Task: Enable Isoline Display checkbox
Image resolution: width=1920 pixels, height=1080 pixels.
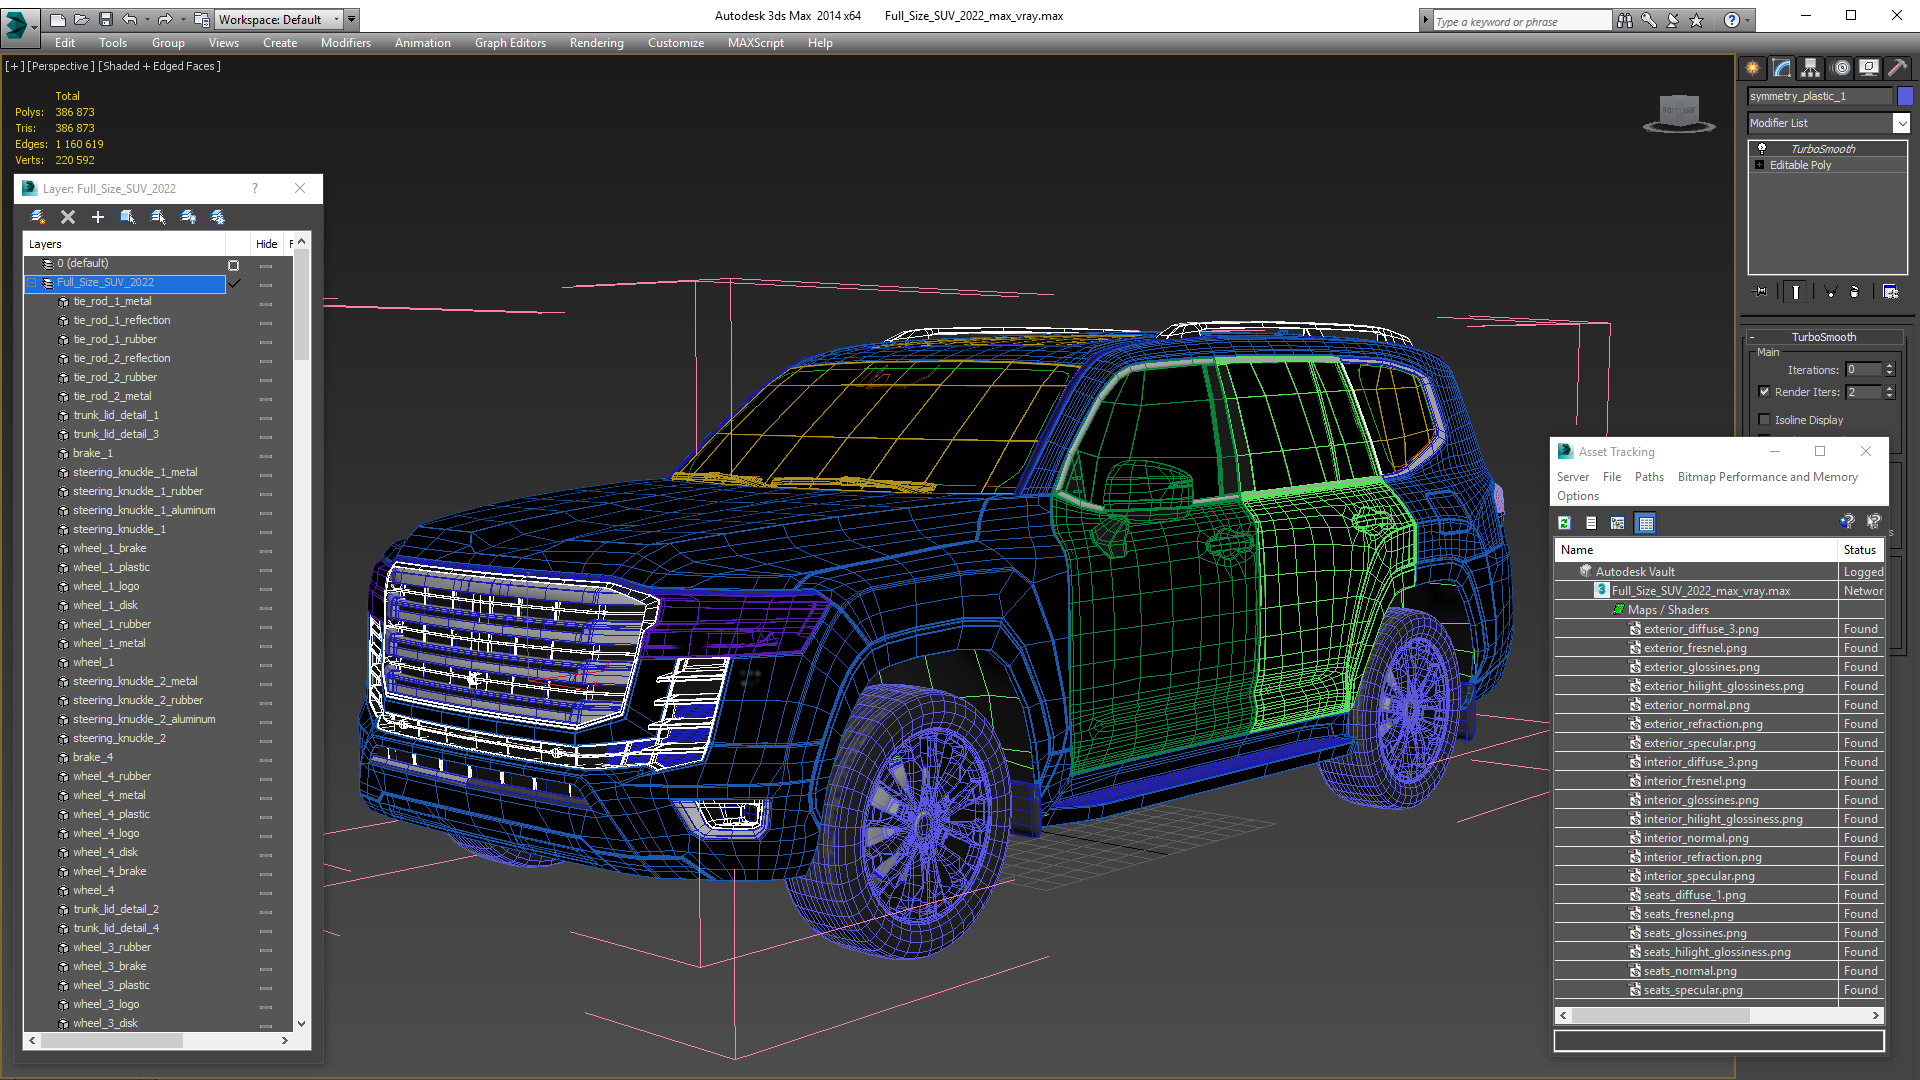Action: (1764, 420)
